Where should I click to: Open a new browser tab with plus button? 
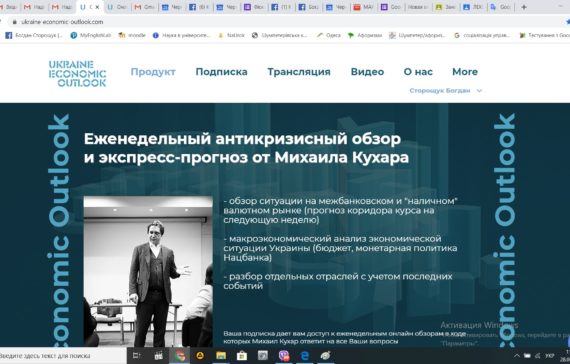pyautogui.click(x=524, y=7)
